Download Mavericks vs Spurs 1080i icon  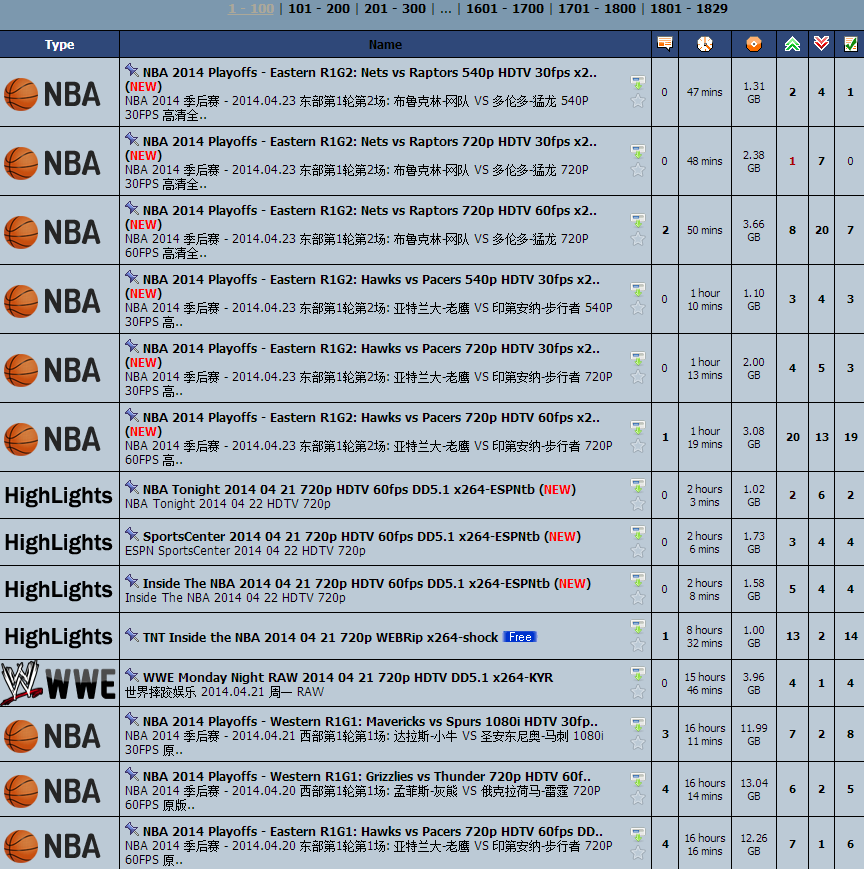pos(638,725)
